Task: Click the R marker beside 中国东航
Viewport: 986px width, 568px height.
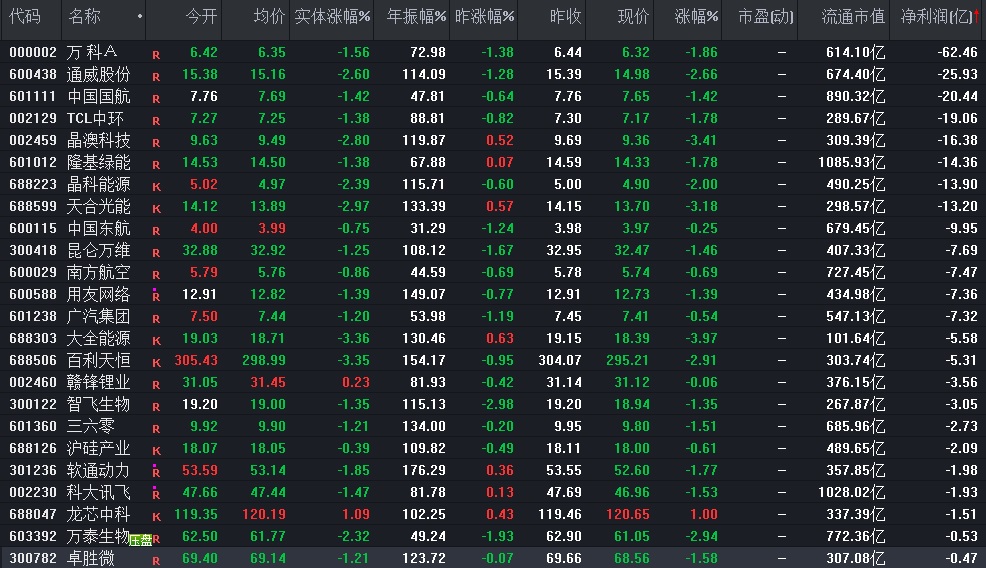Action: pyautogui.click(x=156, y=231)
